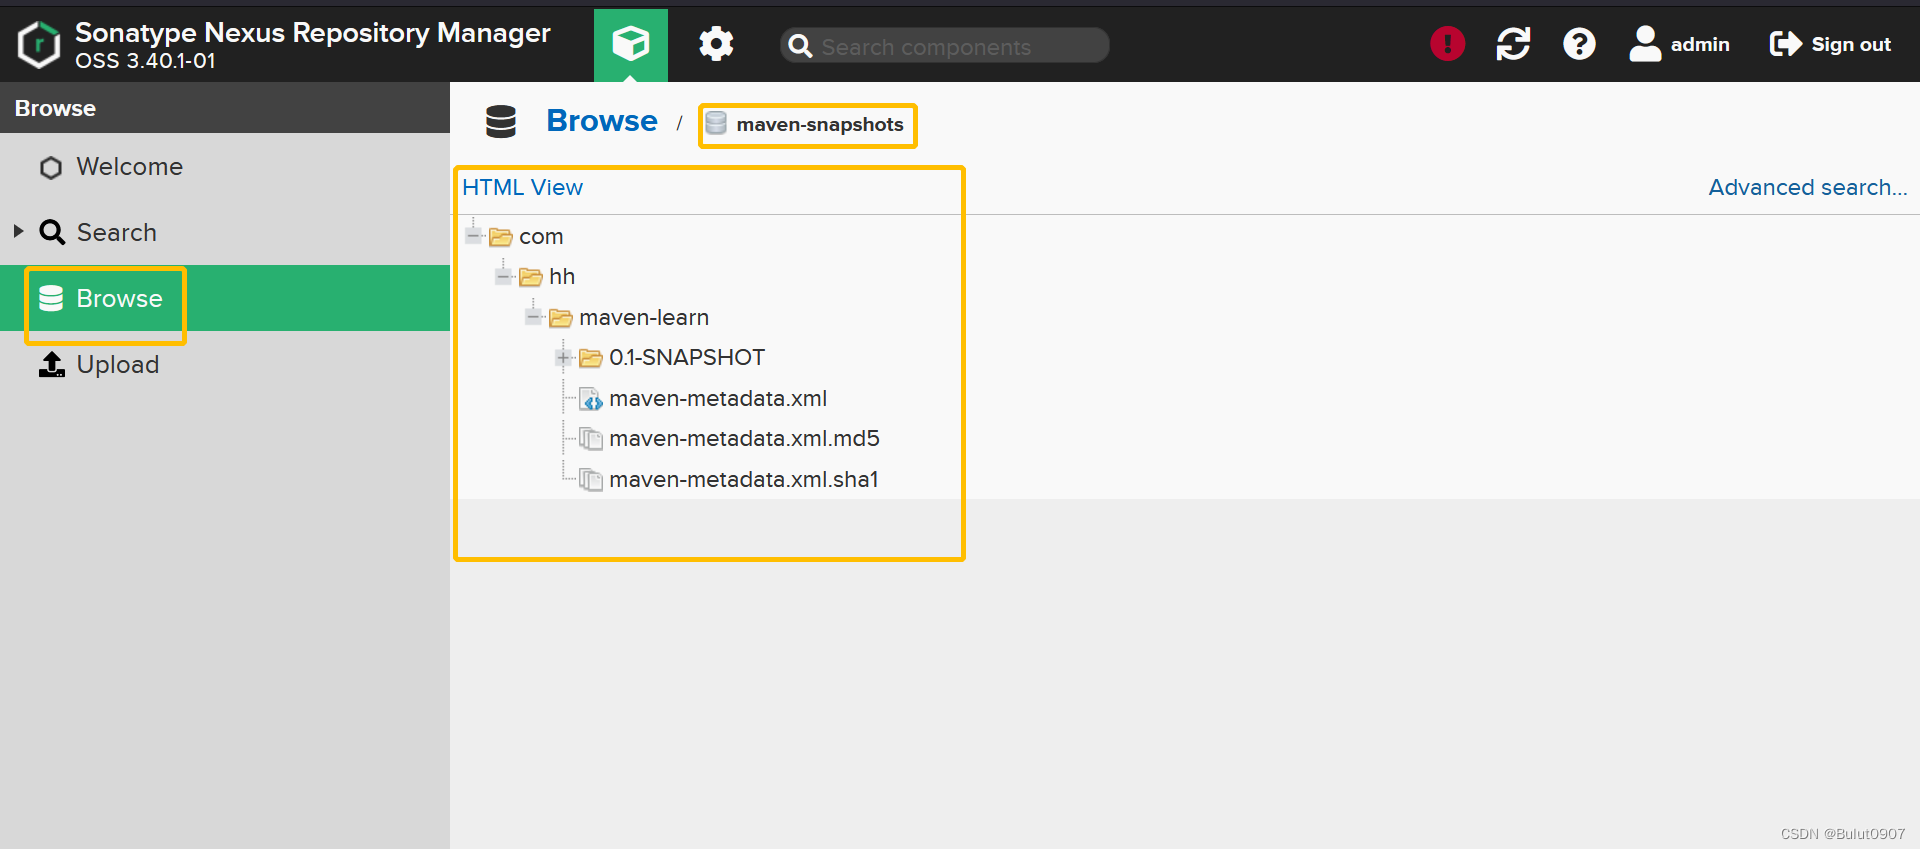This screenshot has height=849, width=1920.
Task: Click the 0.1-SNAPSHOT folder icon
Action: (591, 358)
